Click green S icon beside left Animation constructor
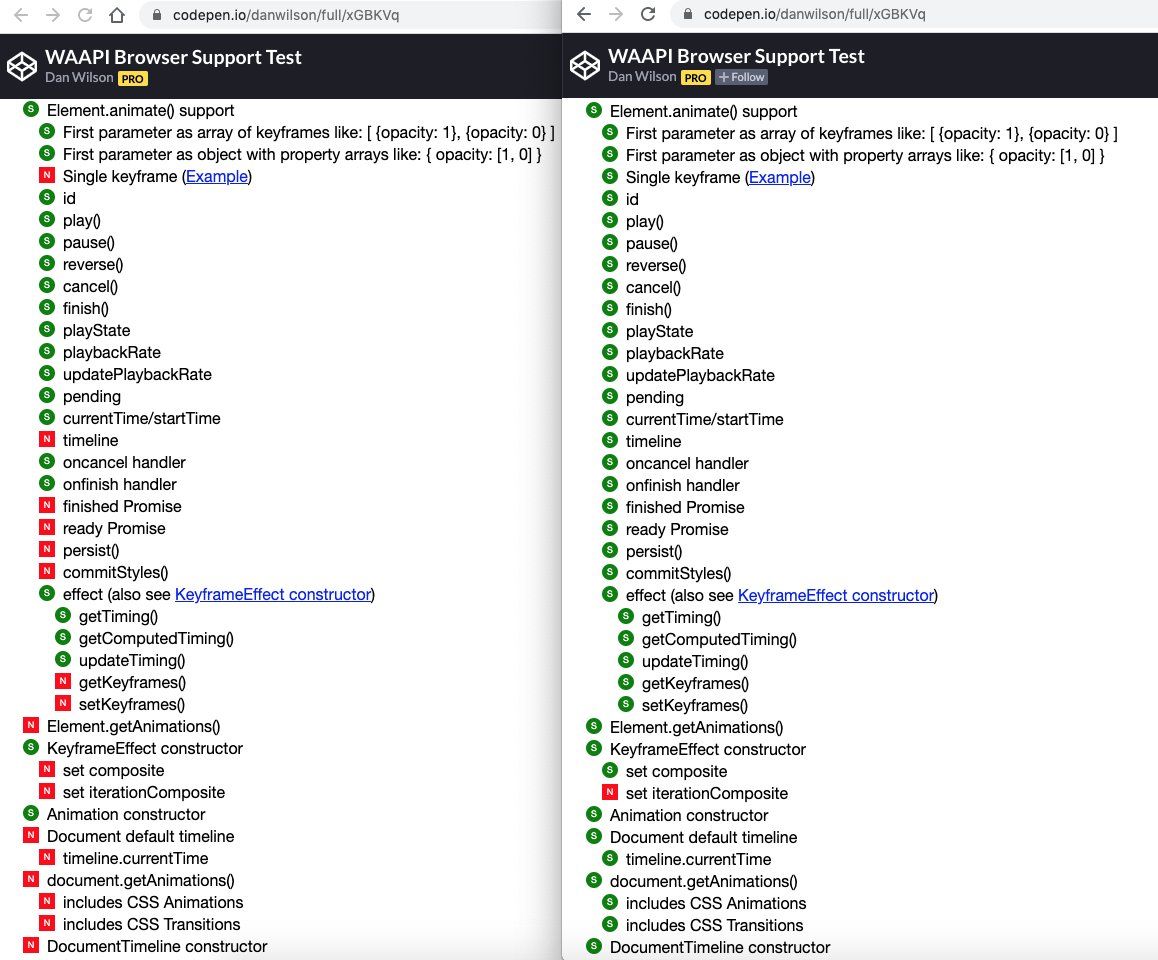Viewport: 1158px width, 960px height. (30, 814)
